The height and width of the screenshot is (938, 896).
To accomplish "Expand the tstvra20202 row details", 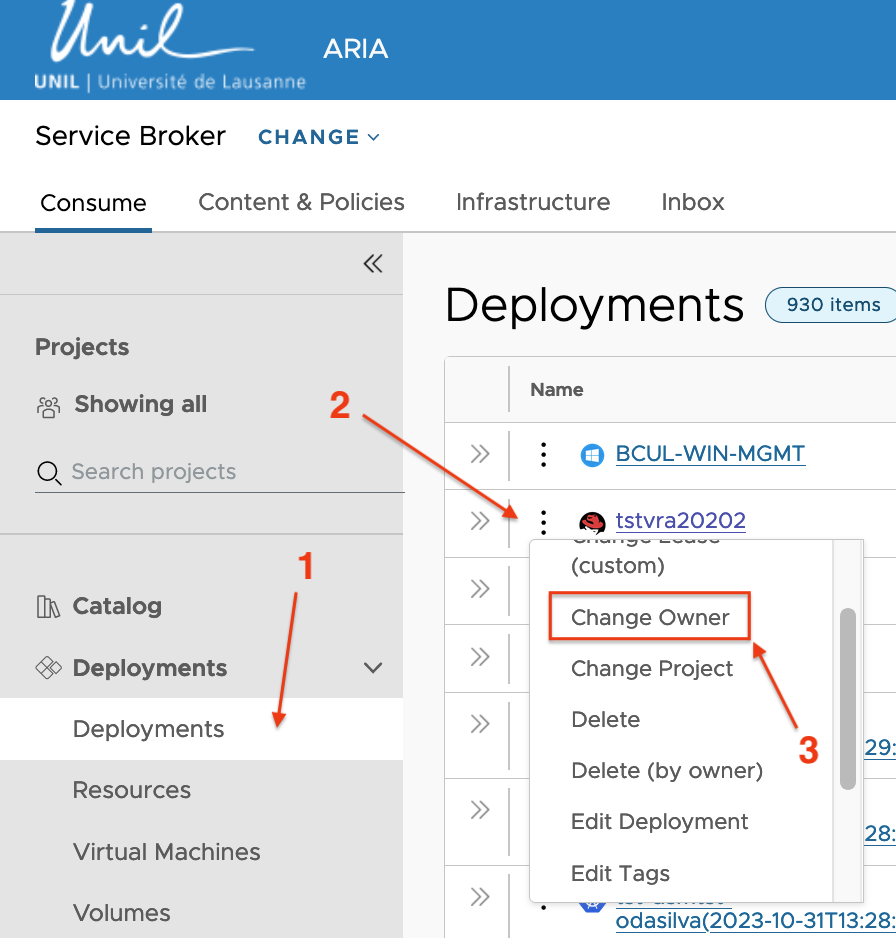I will coord(480,521).
